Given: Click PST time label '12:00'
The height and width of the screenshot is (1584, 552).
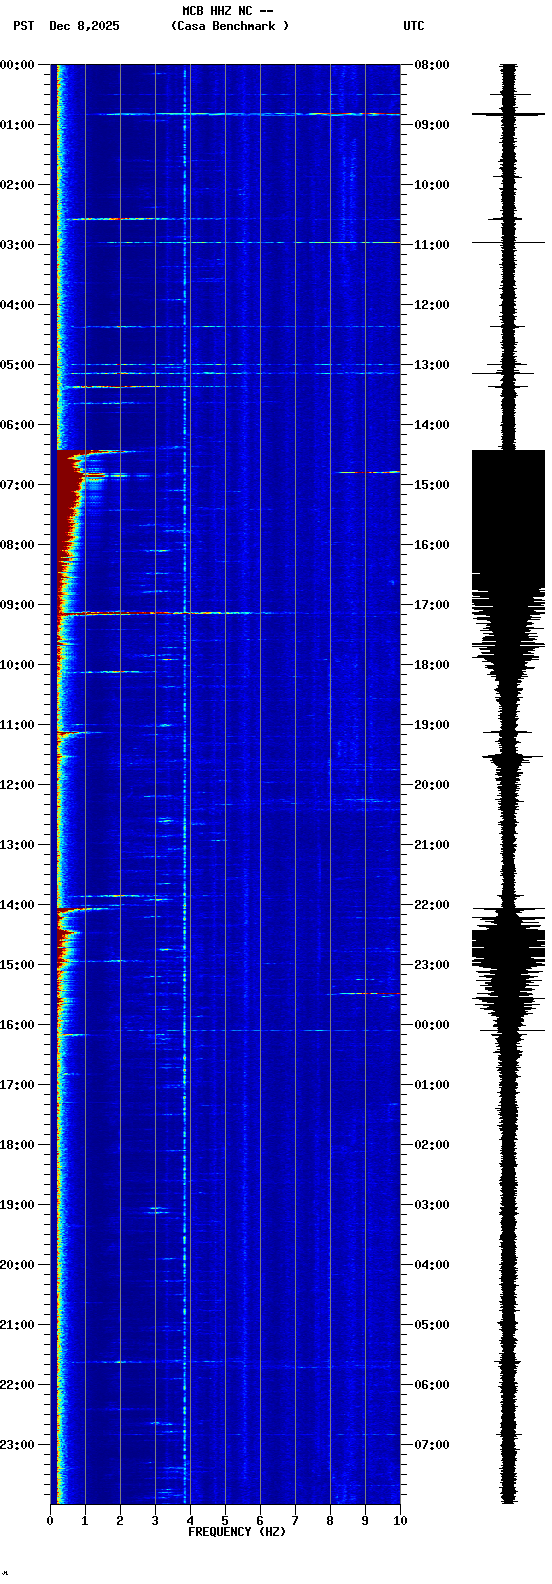Looking at the screenshot, I should click(17, 785).
